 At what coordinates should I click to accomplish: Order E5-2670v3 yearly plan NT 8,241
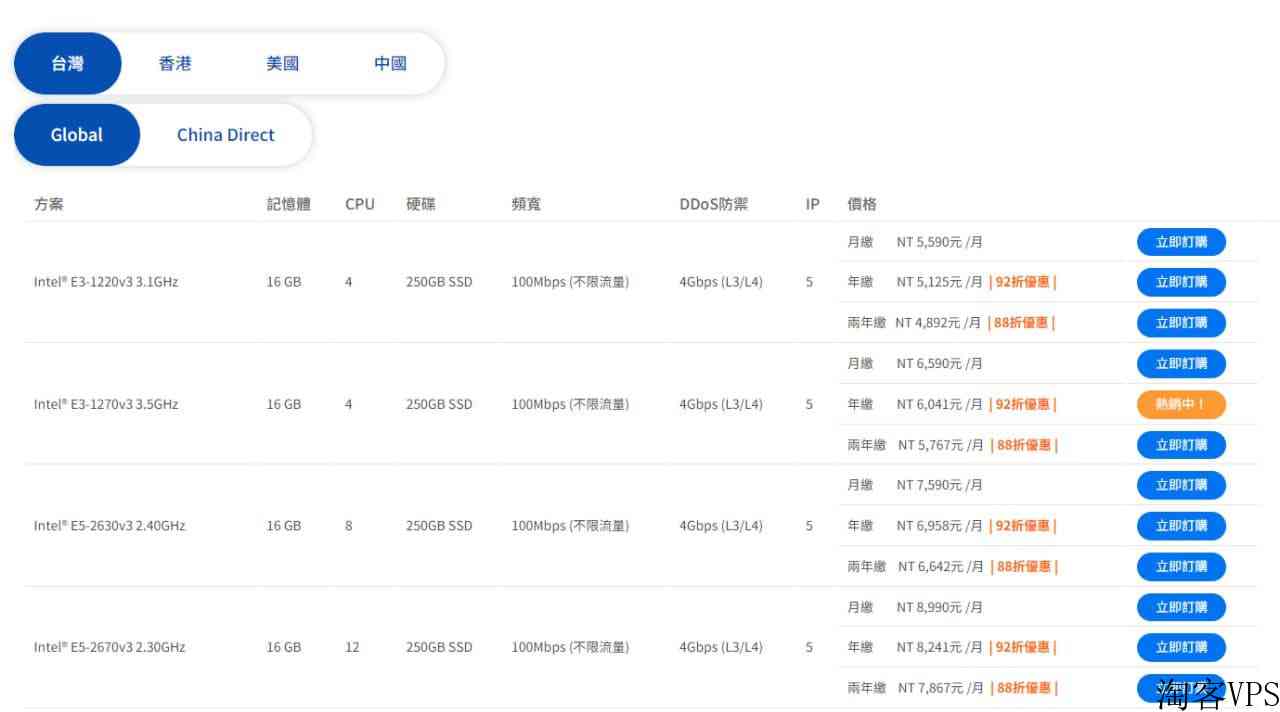tap(1181, 648)
